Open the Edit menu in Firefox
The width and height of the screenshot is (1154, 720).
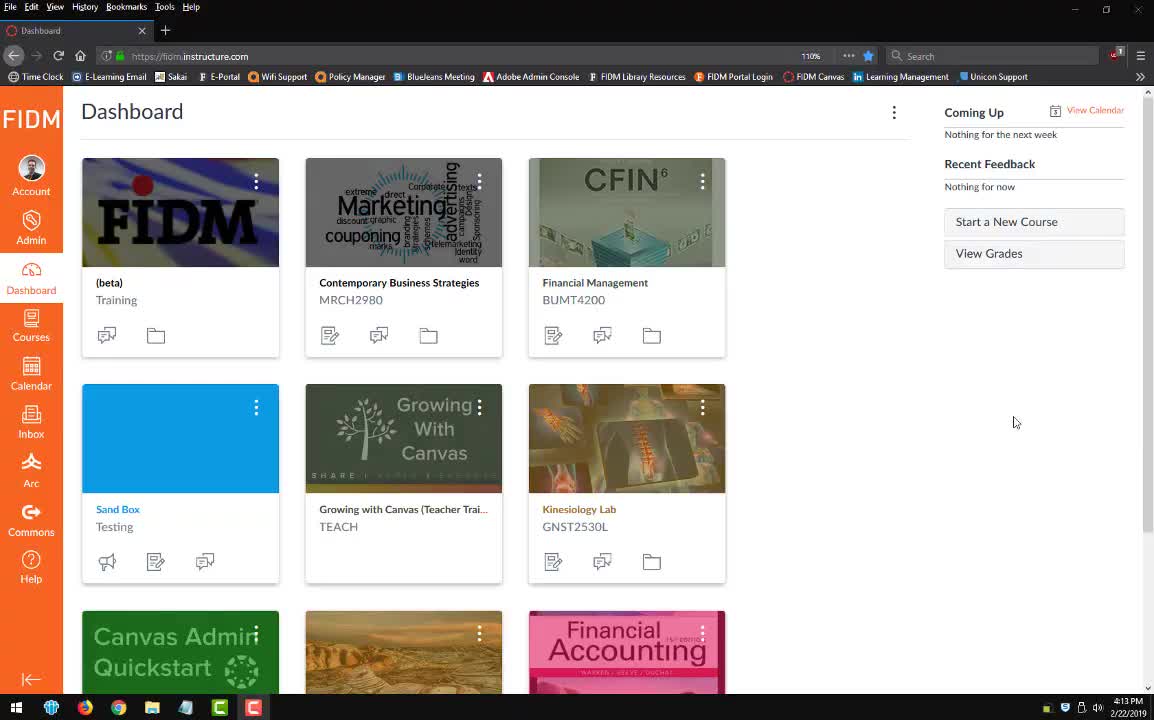click(32, 7)
